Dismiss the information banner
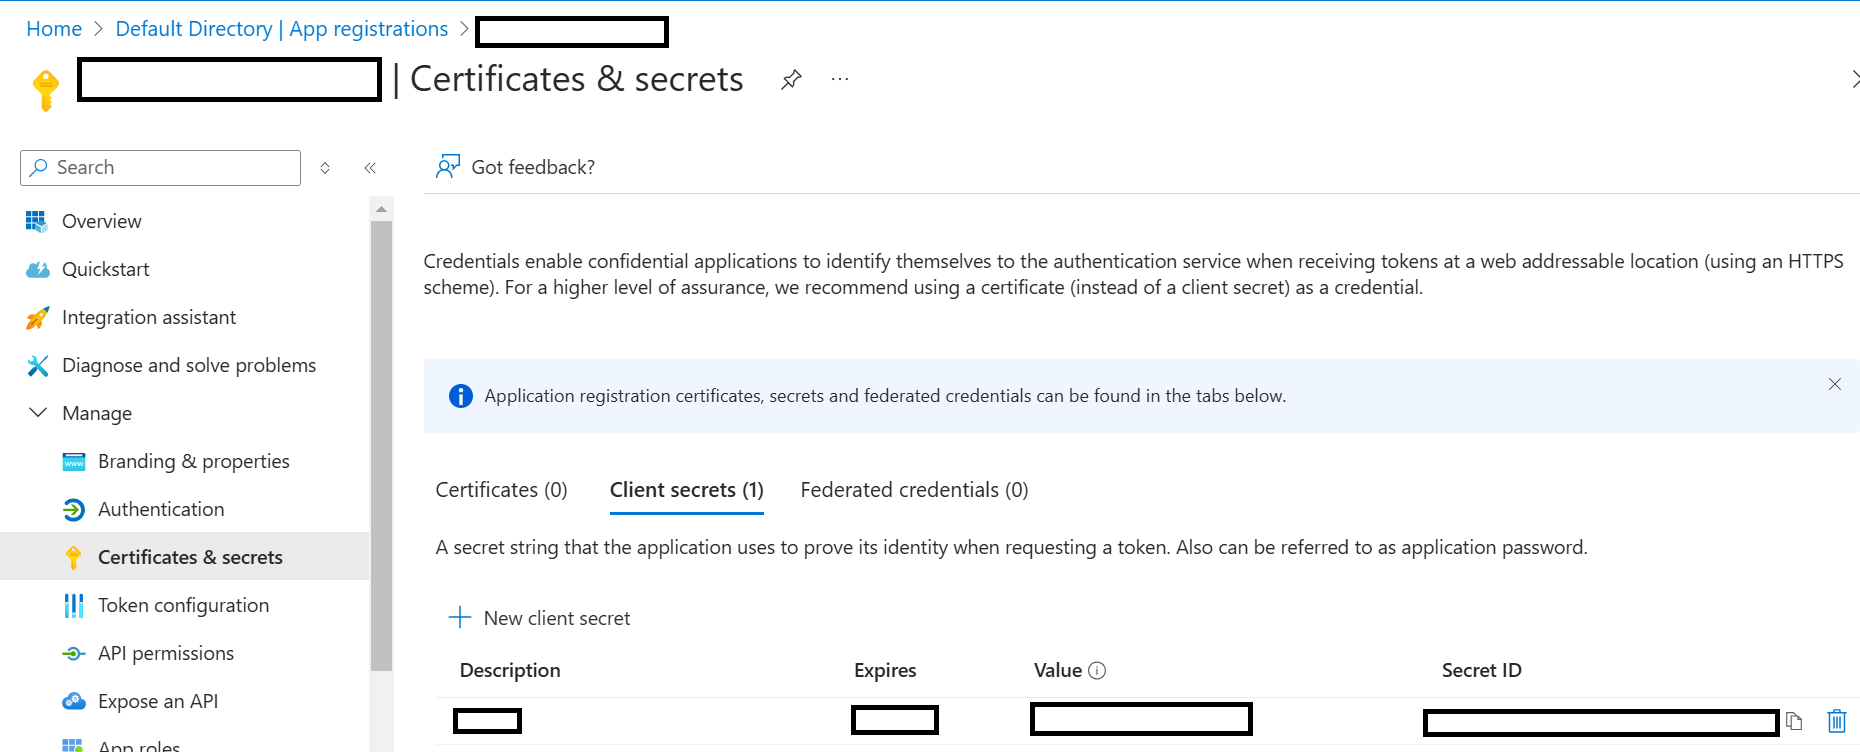 (x=1835, y=384)
